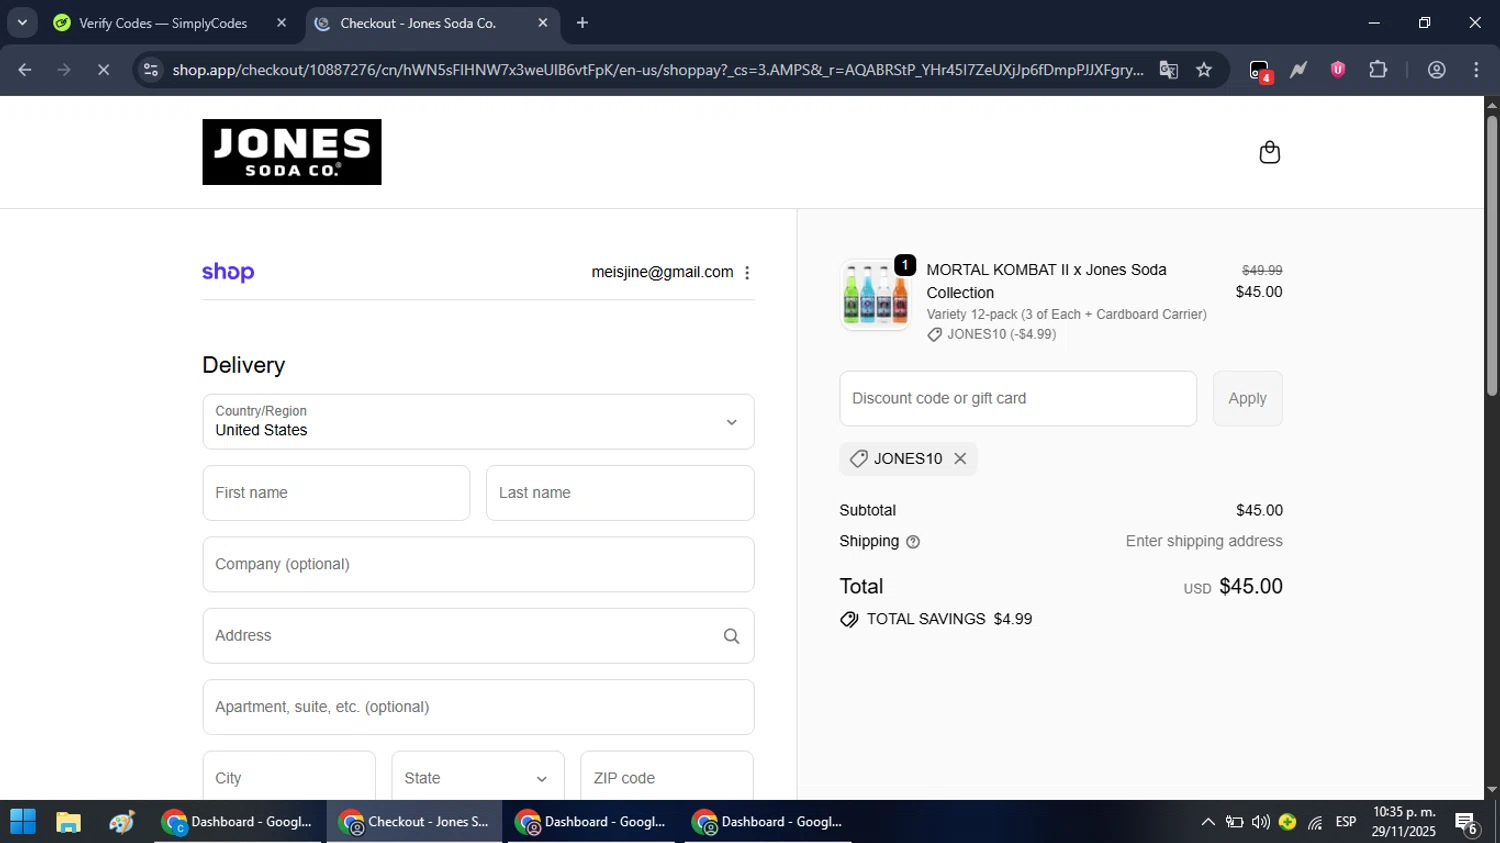Click the ZIP code field
Screen dimensions: 1500x843
pyautogui.click(x=667, y=778)
